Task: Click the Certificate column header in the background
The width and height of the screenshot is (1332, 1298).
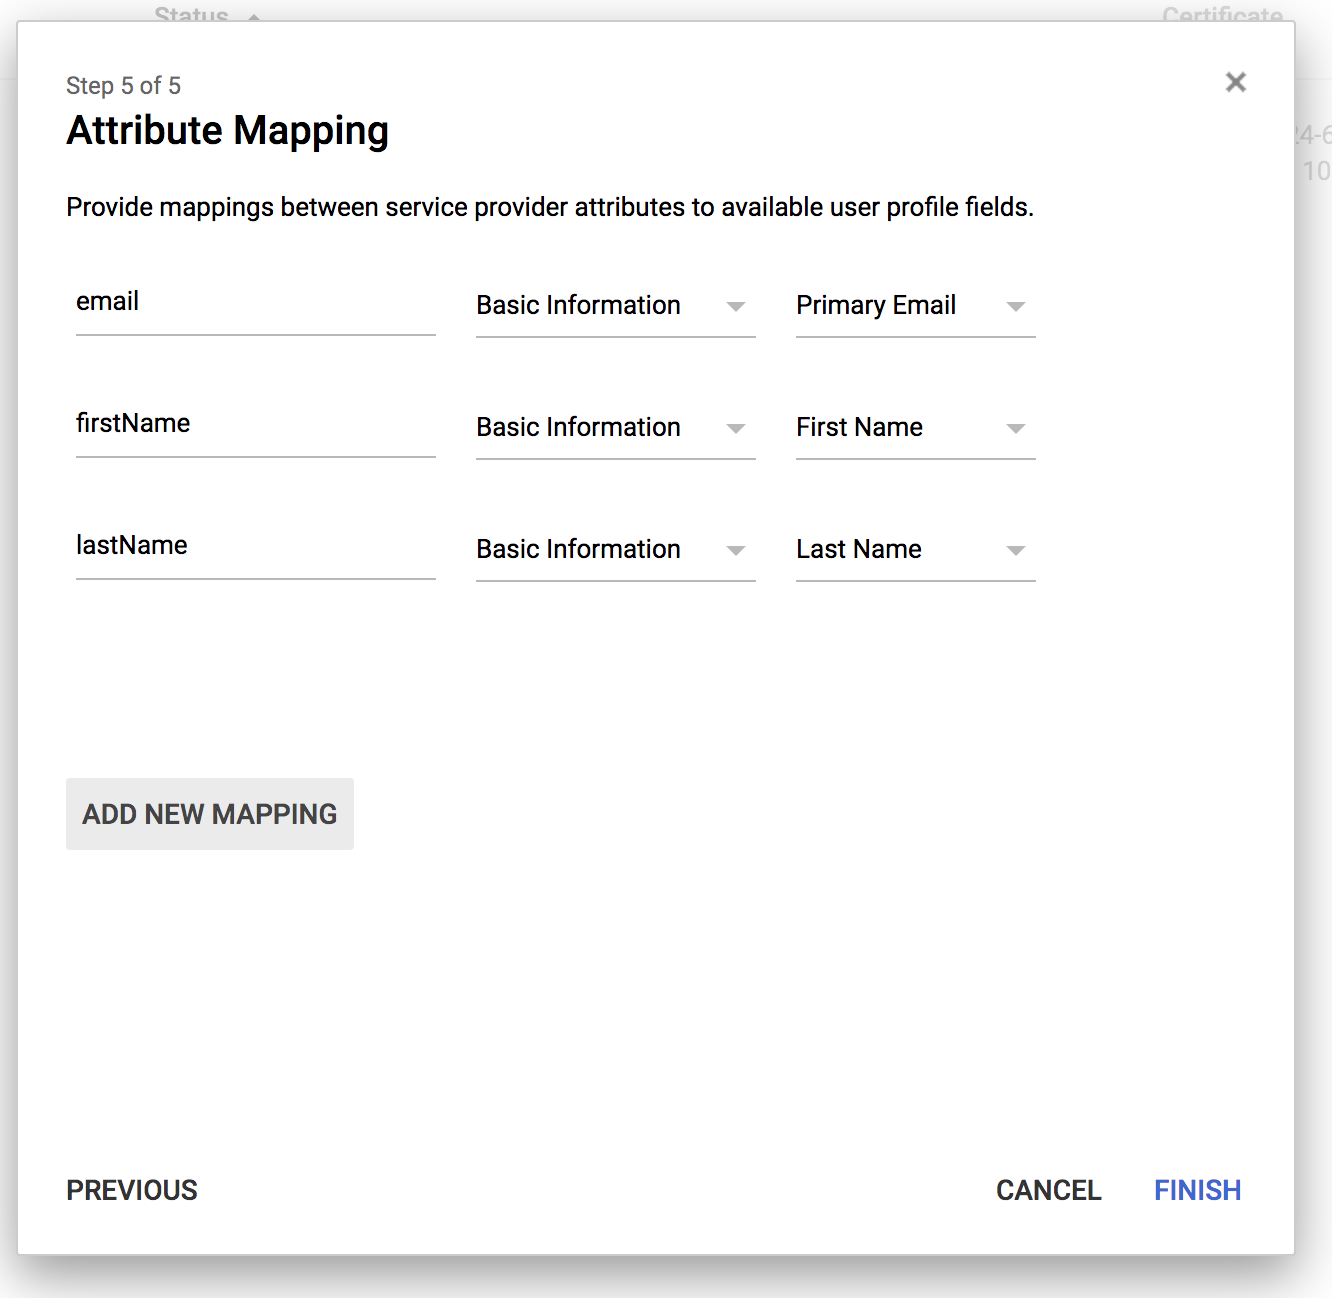Action: [1221, 13]
